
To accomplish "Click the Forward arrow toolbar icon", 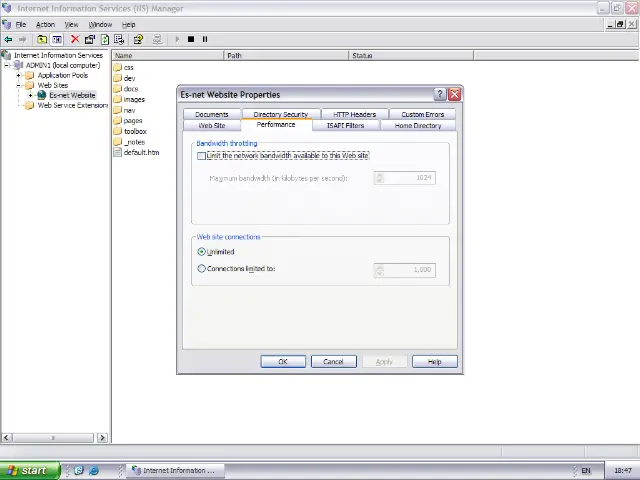I will (22, 40).
